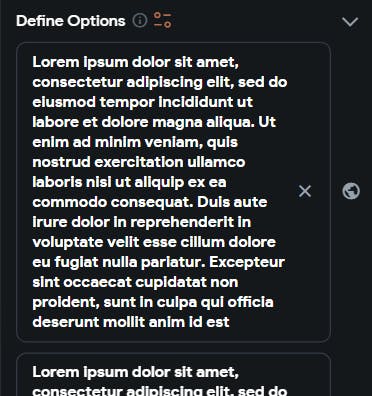Click the globe translation icon
The width and height of the screenshot is (372, 396).
tap(351, 191)
